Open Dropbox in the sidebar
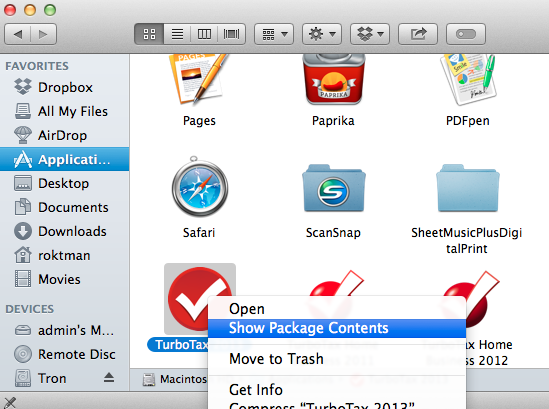Viewport: 549px width, 409px height. (x=64, y=87)
